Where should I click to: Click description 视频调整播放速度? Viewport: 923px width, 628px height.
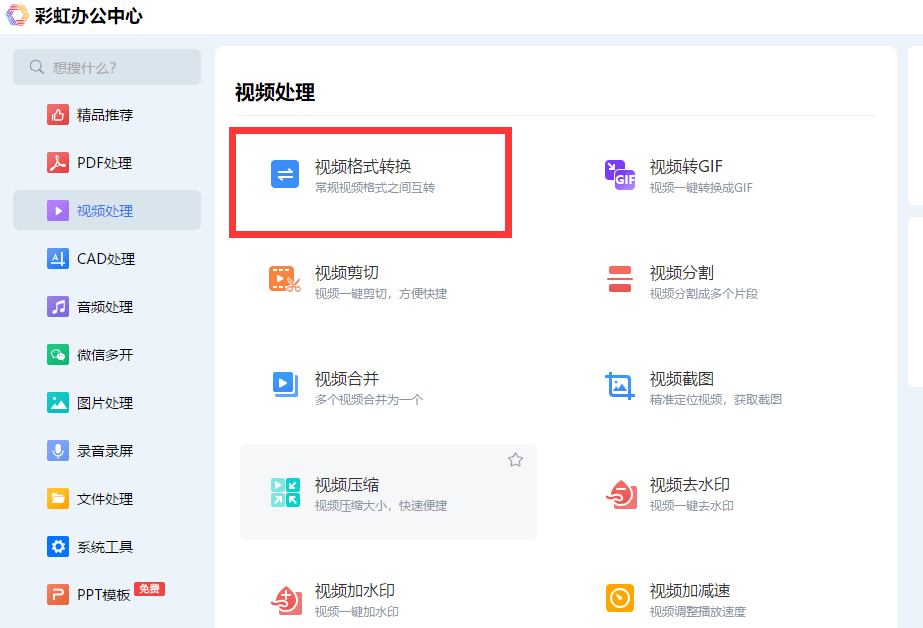coord(698,612)
